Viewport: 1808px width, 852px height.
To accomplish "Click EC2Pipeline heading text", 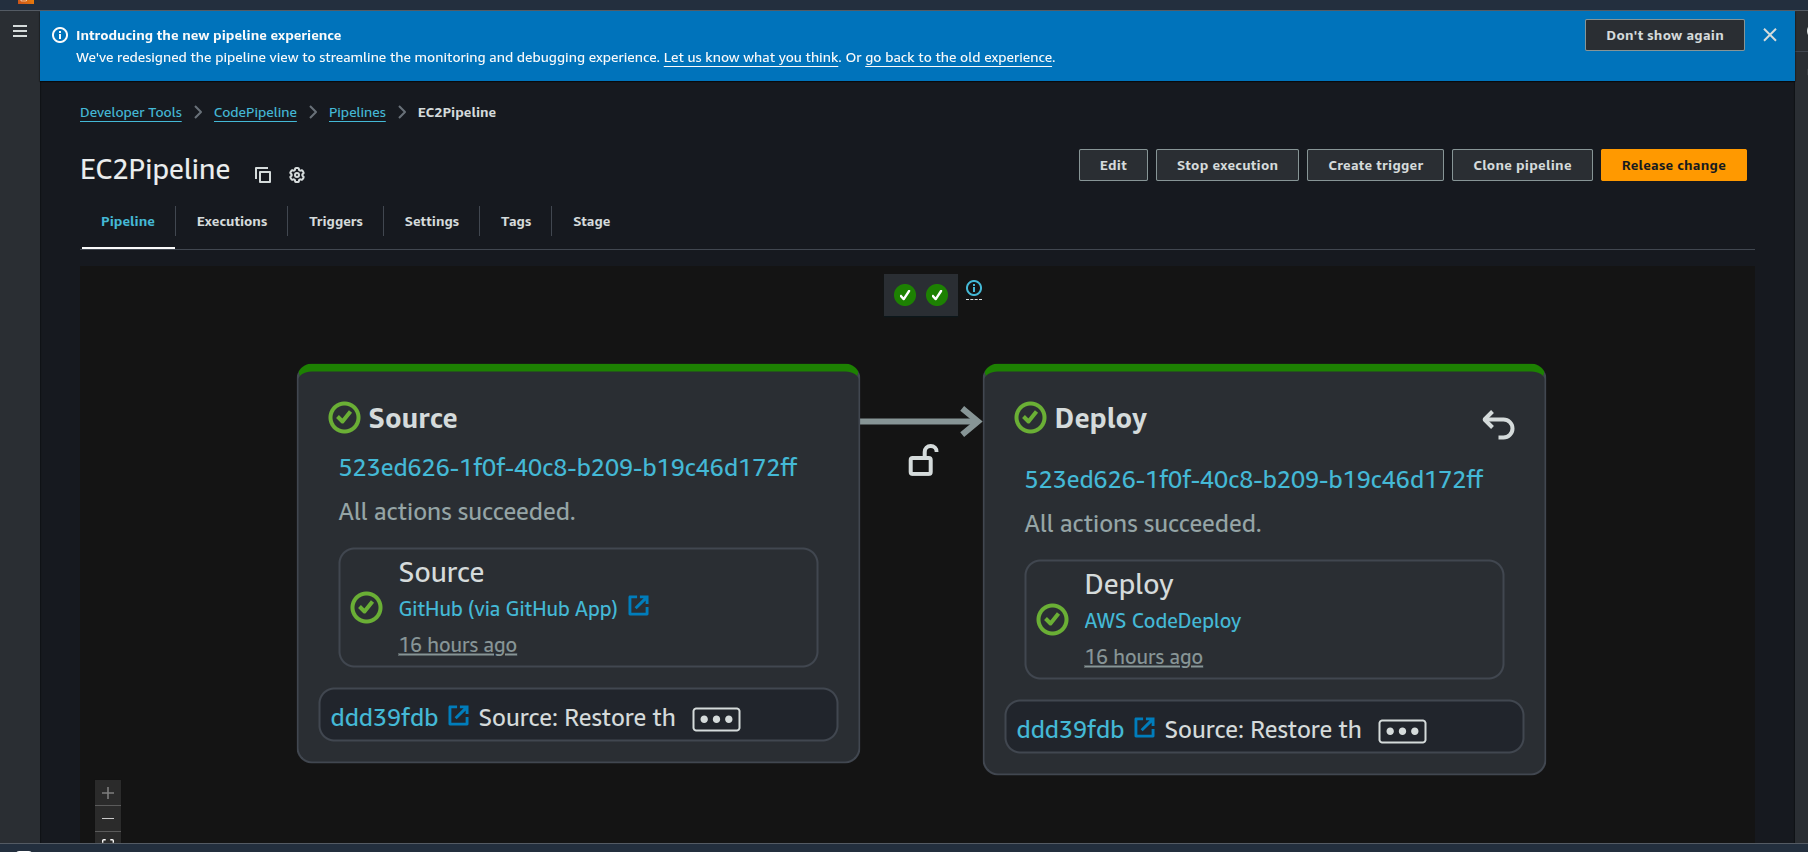I will [155, 170].
